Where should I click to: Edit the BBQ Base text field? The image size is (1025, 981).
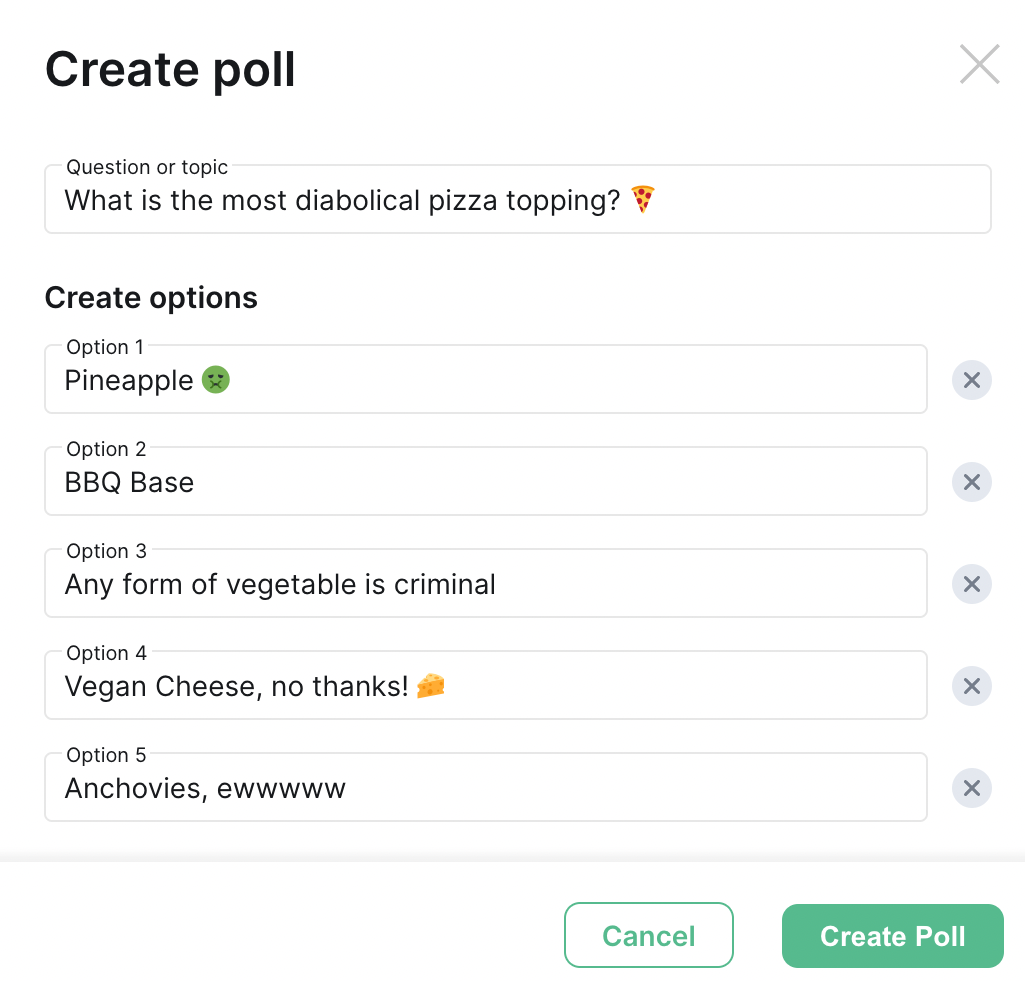click(x=486, y=481)
